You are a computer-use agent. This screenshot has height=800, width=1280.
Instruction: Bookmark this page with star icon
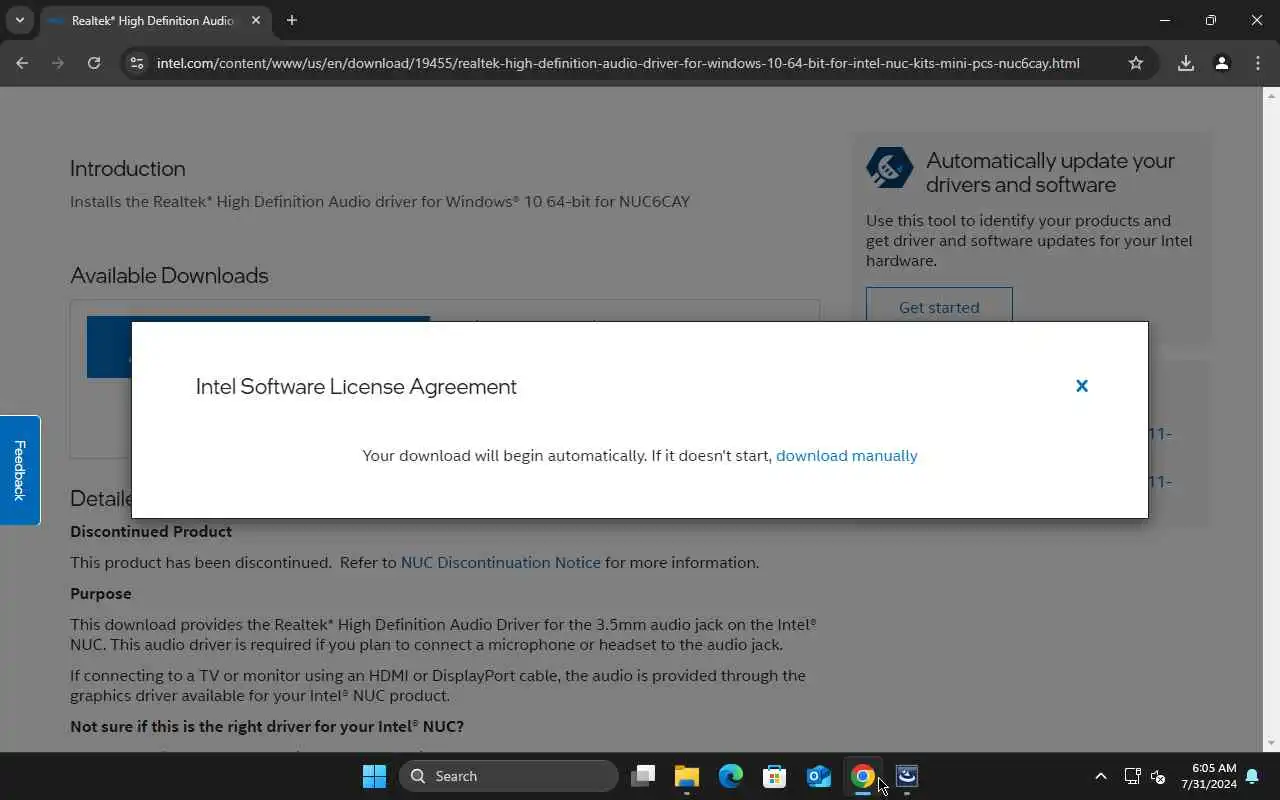(x=1136, y=63)
